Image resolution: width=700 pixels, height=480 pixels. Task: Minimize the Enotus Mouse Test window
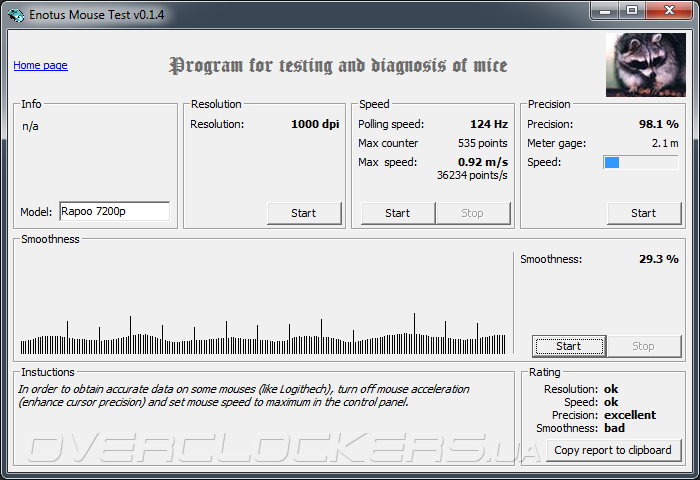point(605,11)
